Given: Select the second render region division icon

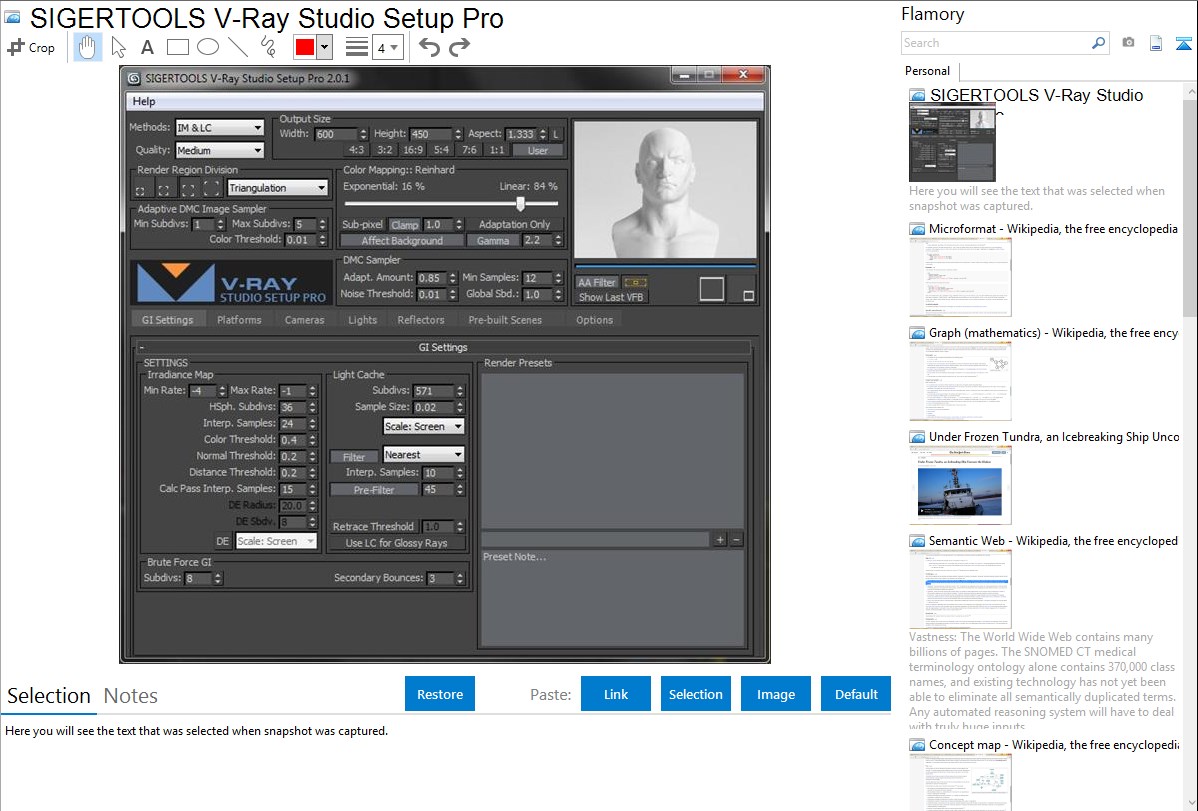Looking at the screenshot, I should pyautogui.click(x=164, y=188).
